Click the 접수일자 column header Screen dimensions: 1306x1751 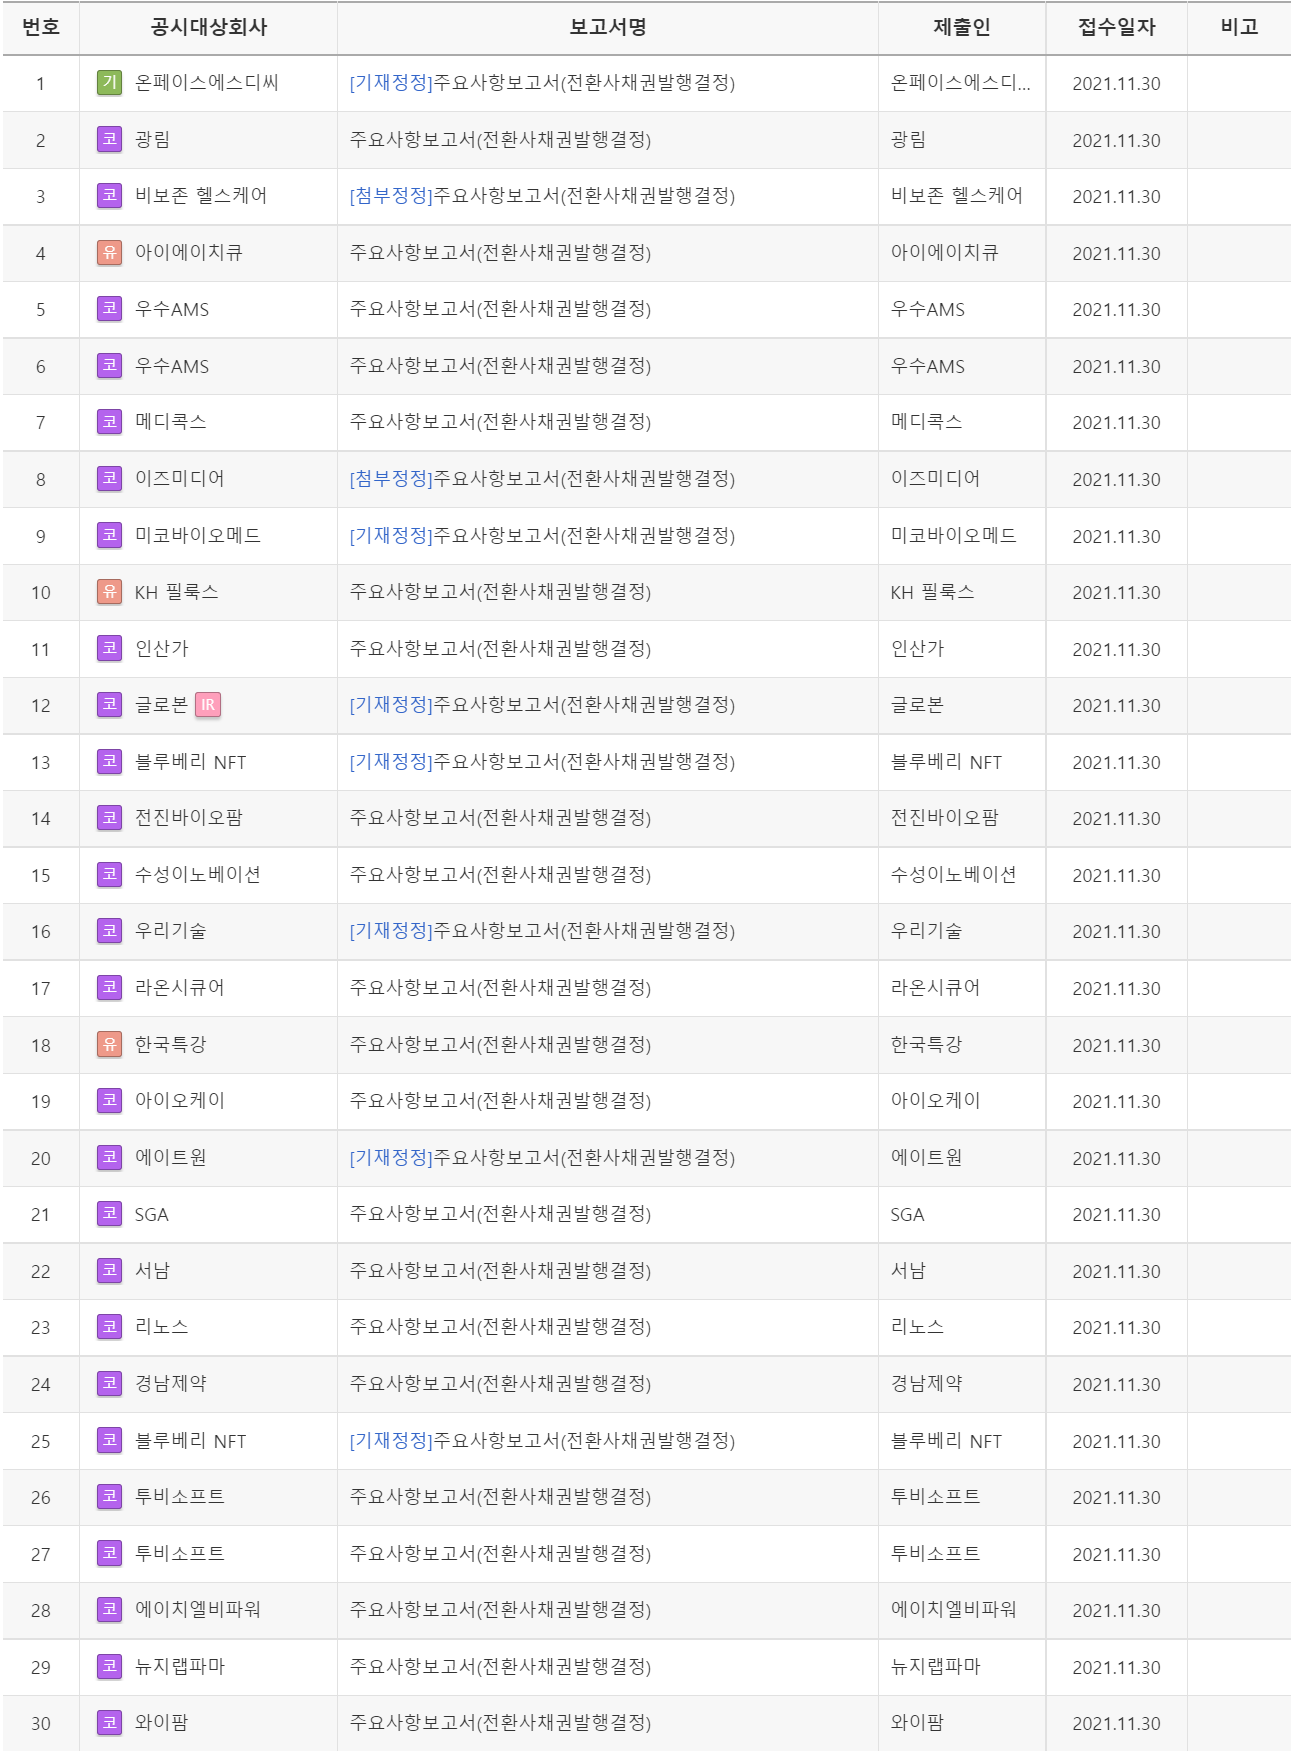[1116, 27]
